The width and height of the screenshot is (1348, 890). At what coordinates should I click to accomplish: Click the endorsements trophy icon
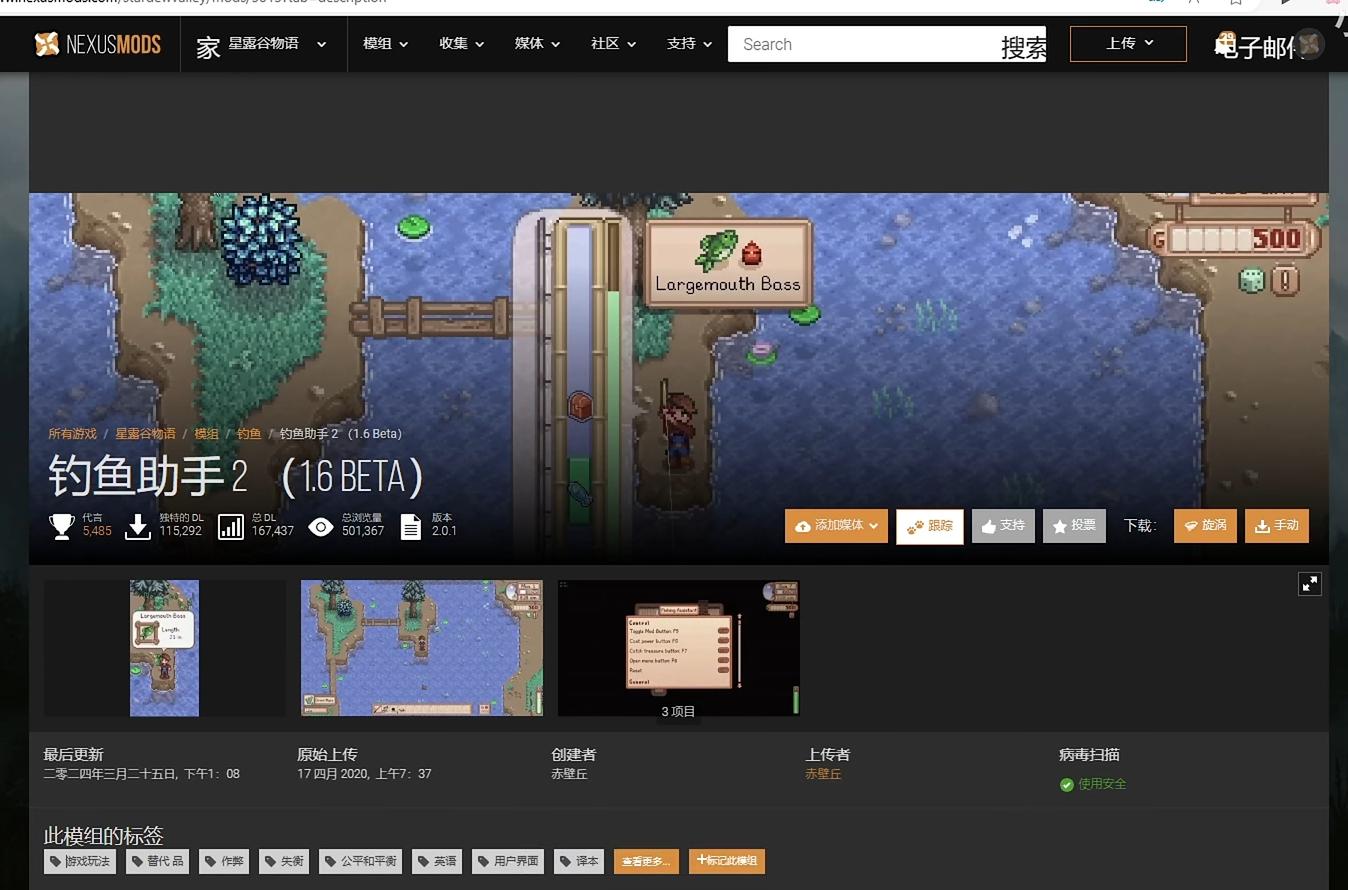(62, 526)
